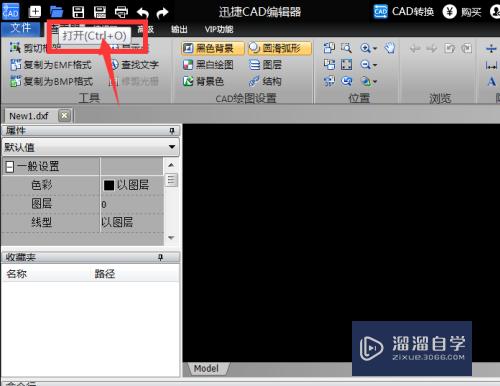Collapse the 一般设置 section
Viewport: 500px width, 386px height.
coord(10,166)
